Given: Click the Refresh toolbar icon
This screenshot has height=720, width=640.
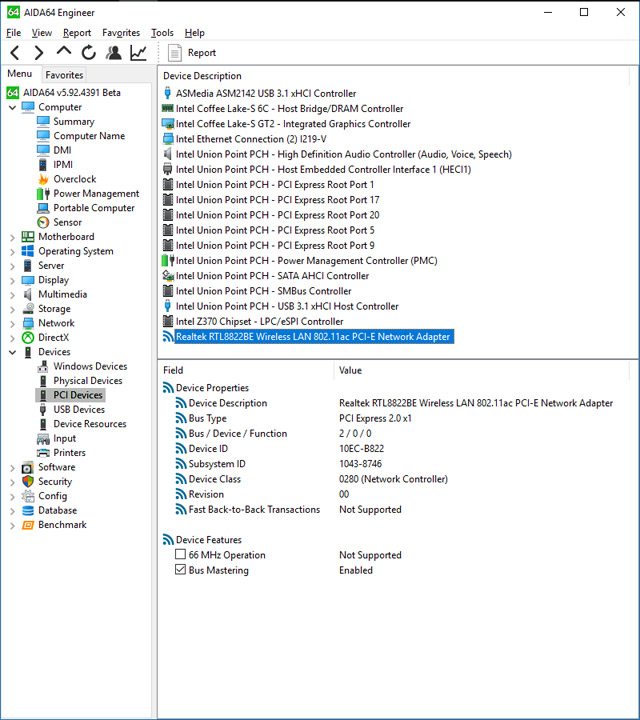Looking at the screenshot, I should tap(89, 53).
